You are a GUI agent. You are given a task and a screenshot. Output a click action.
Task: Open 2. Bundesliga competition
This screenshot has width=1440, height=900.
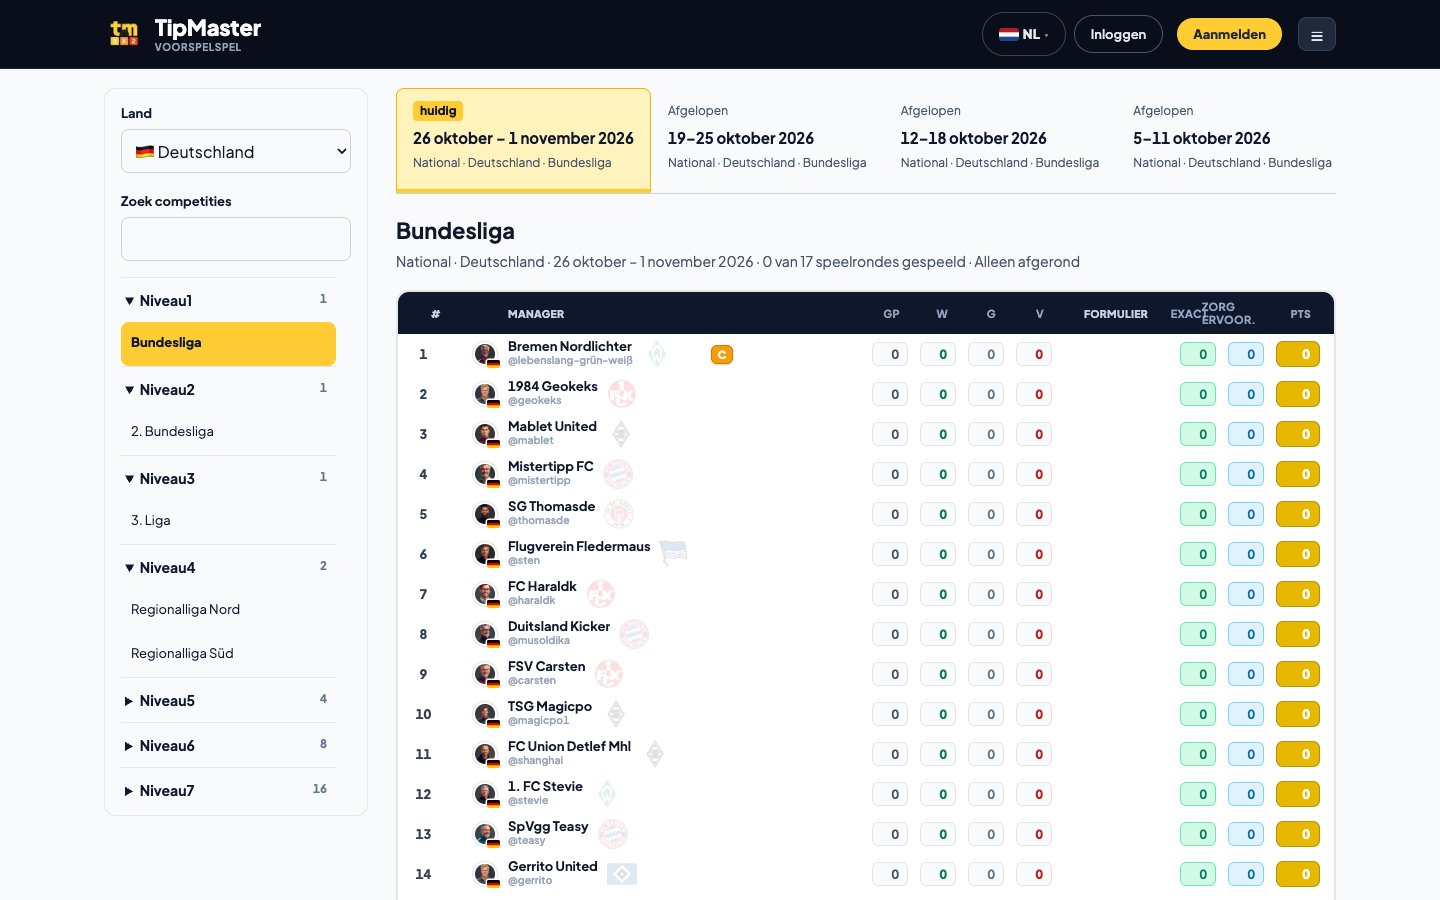click(228, 432)
